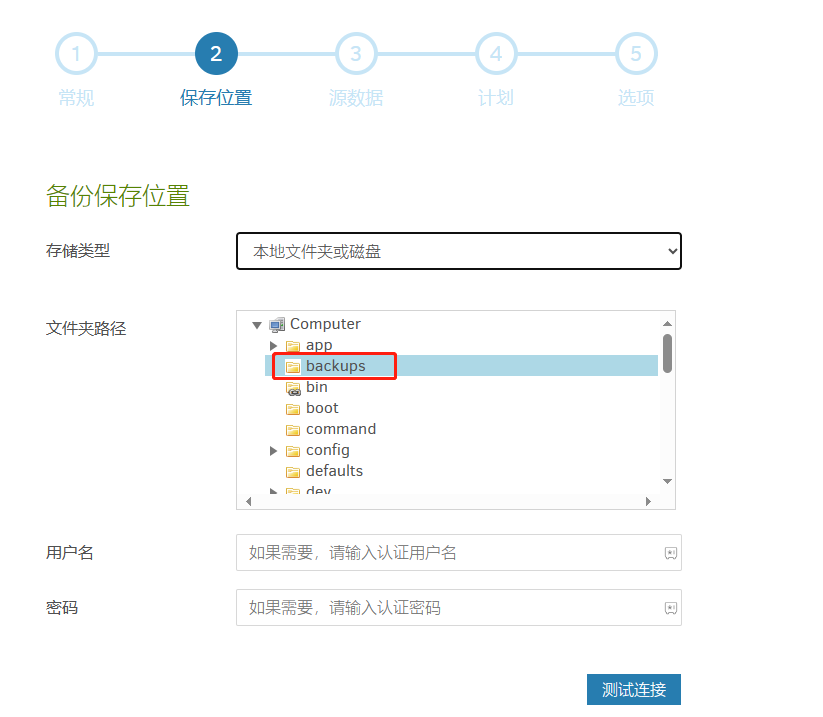Click the defaults folder icon
The width and height of the screenshot is (823, 717).
pos(293,472)
